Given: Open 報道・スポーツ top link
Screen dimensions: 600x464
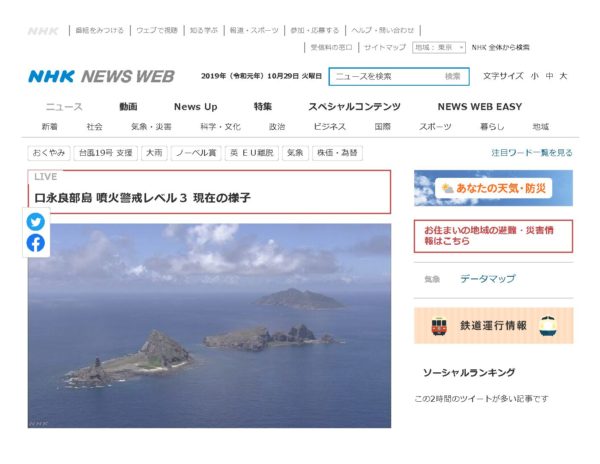Looking at the screenshot, I should click(254, 30).
